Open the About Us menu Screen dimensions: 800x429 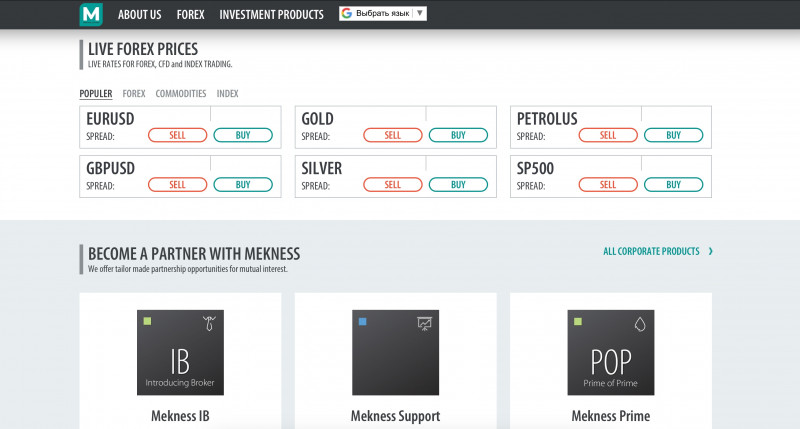click(139, 15)
